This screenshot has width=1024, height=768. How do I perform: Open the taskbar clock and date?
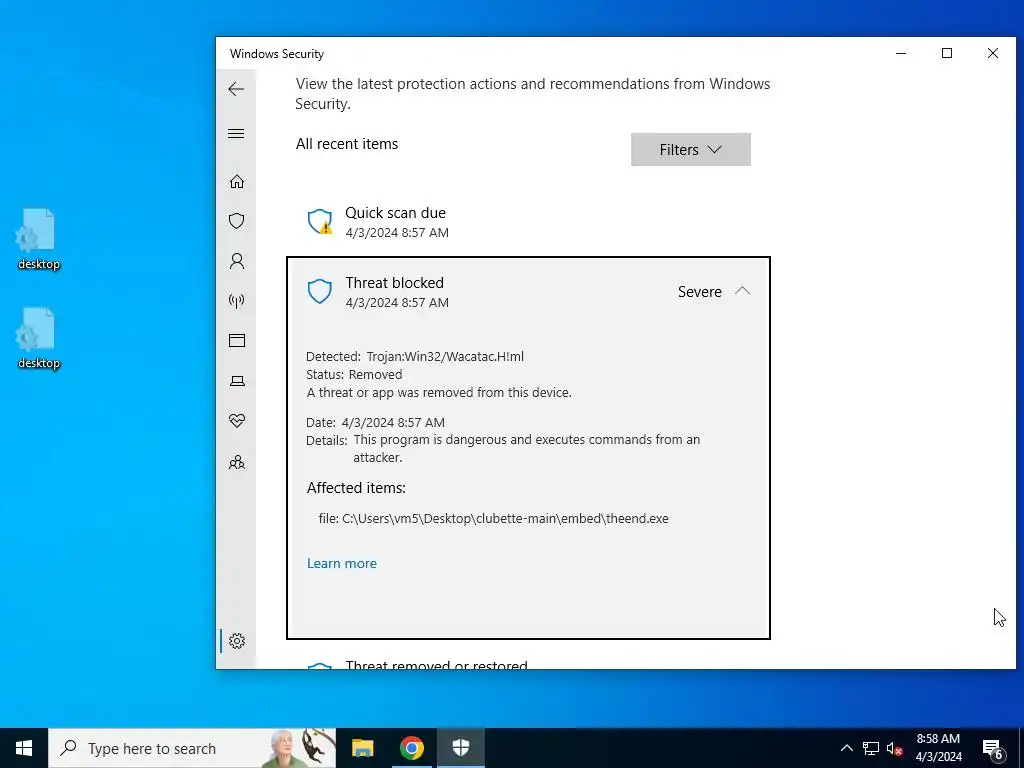pyautogui.click(x=938, y=748)
